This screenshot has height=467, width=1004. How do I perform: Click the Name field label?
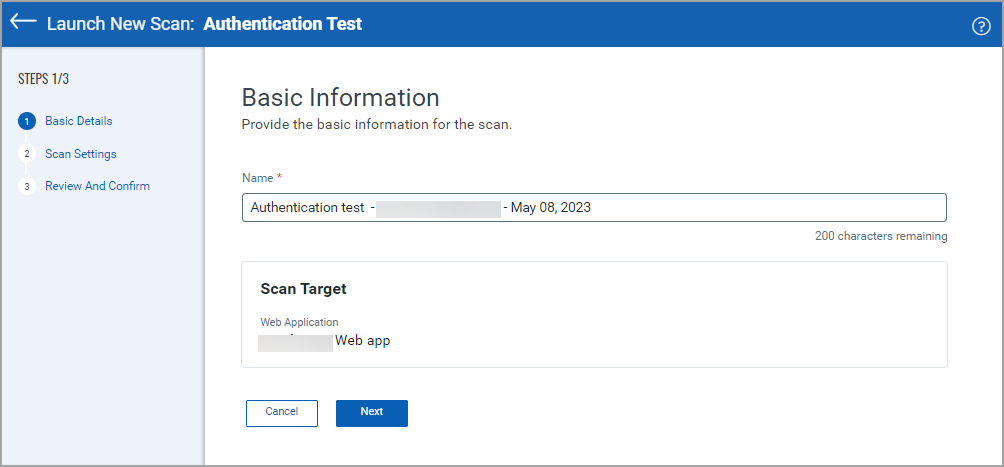(x=258, y=177)
